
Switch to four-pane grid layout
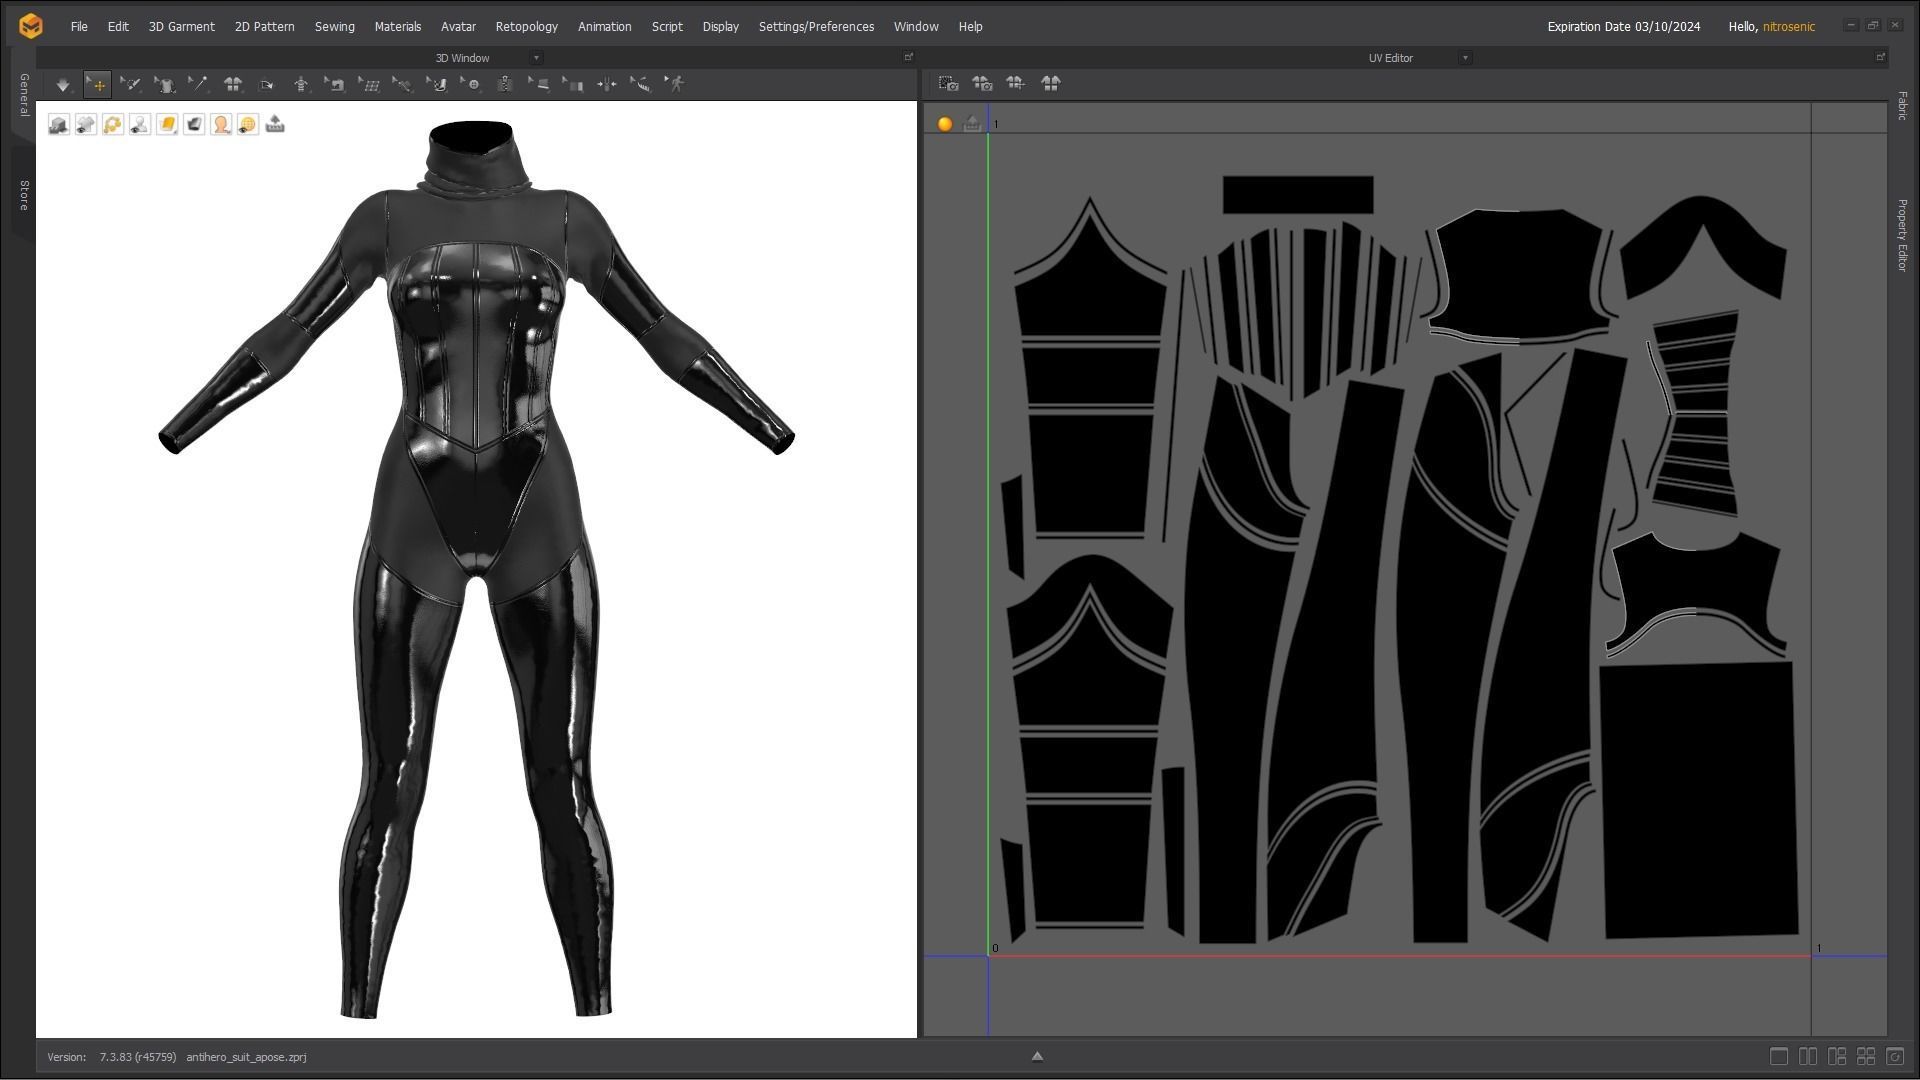point(1866,1056)
